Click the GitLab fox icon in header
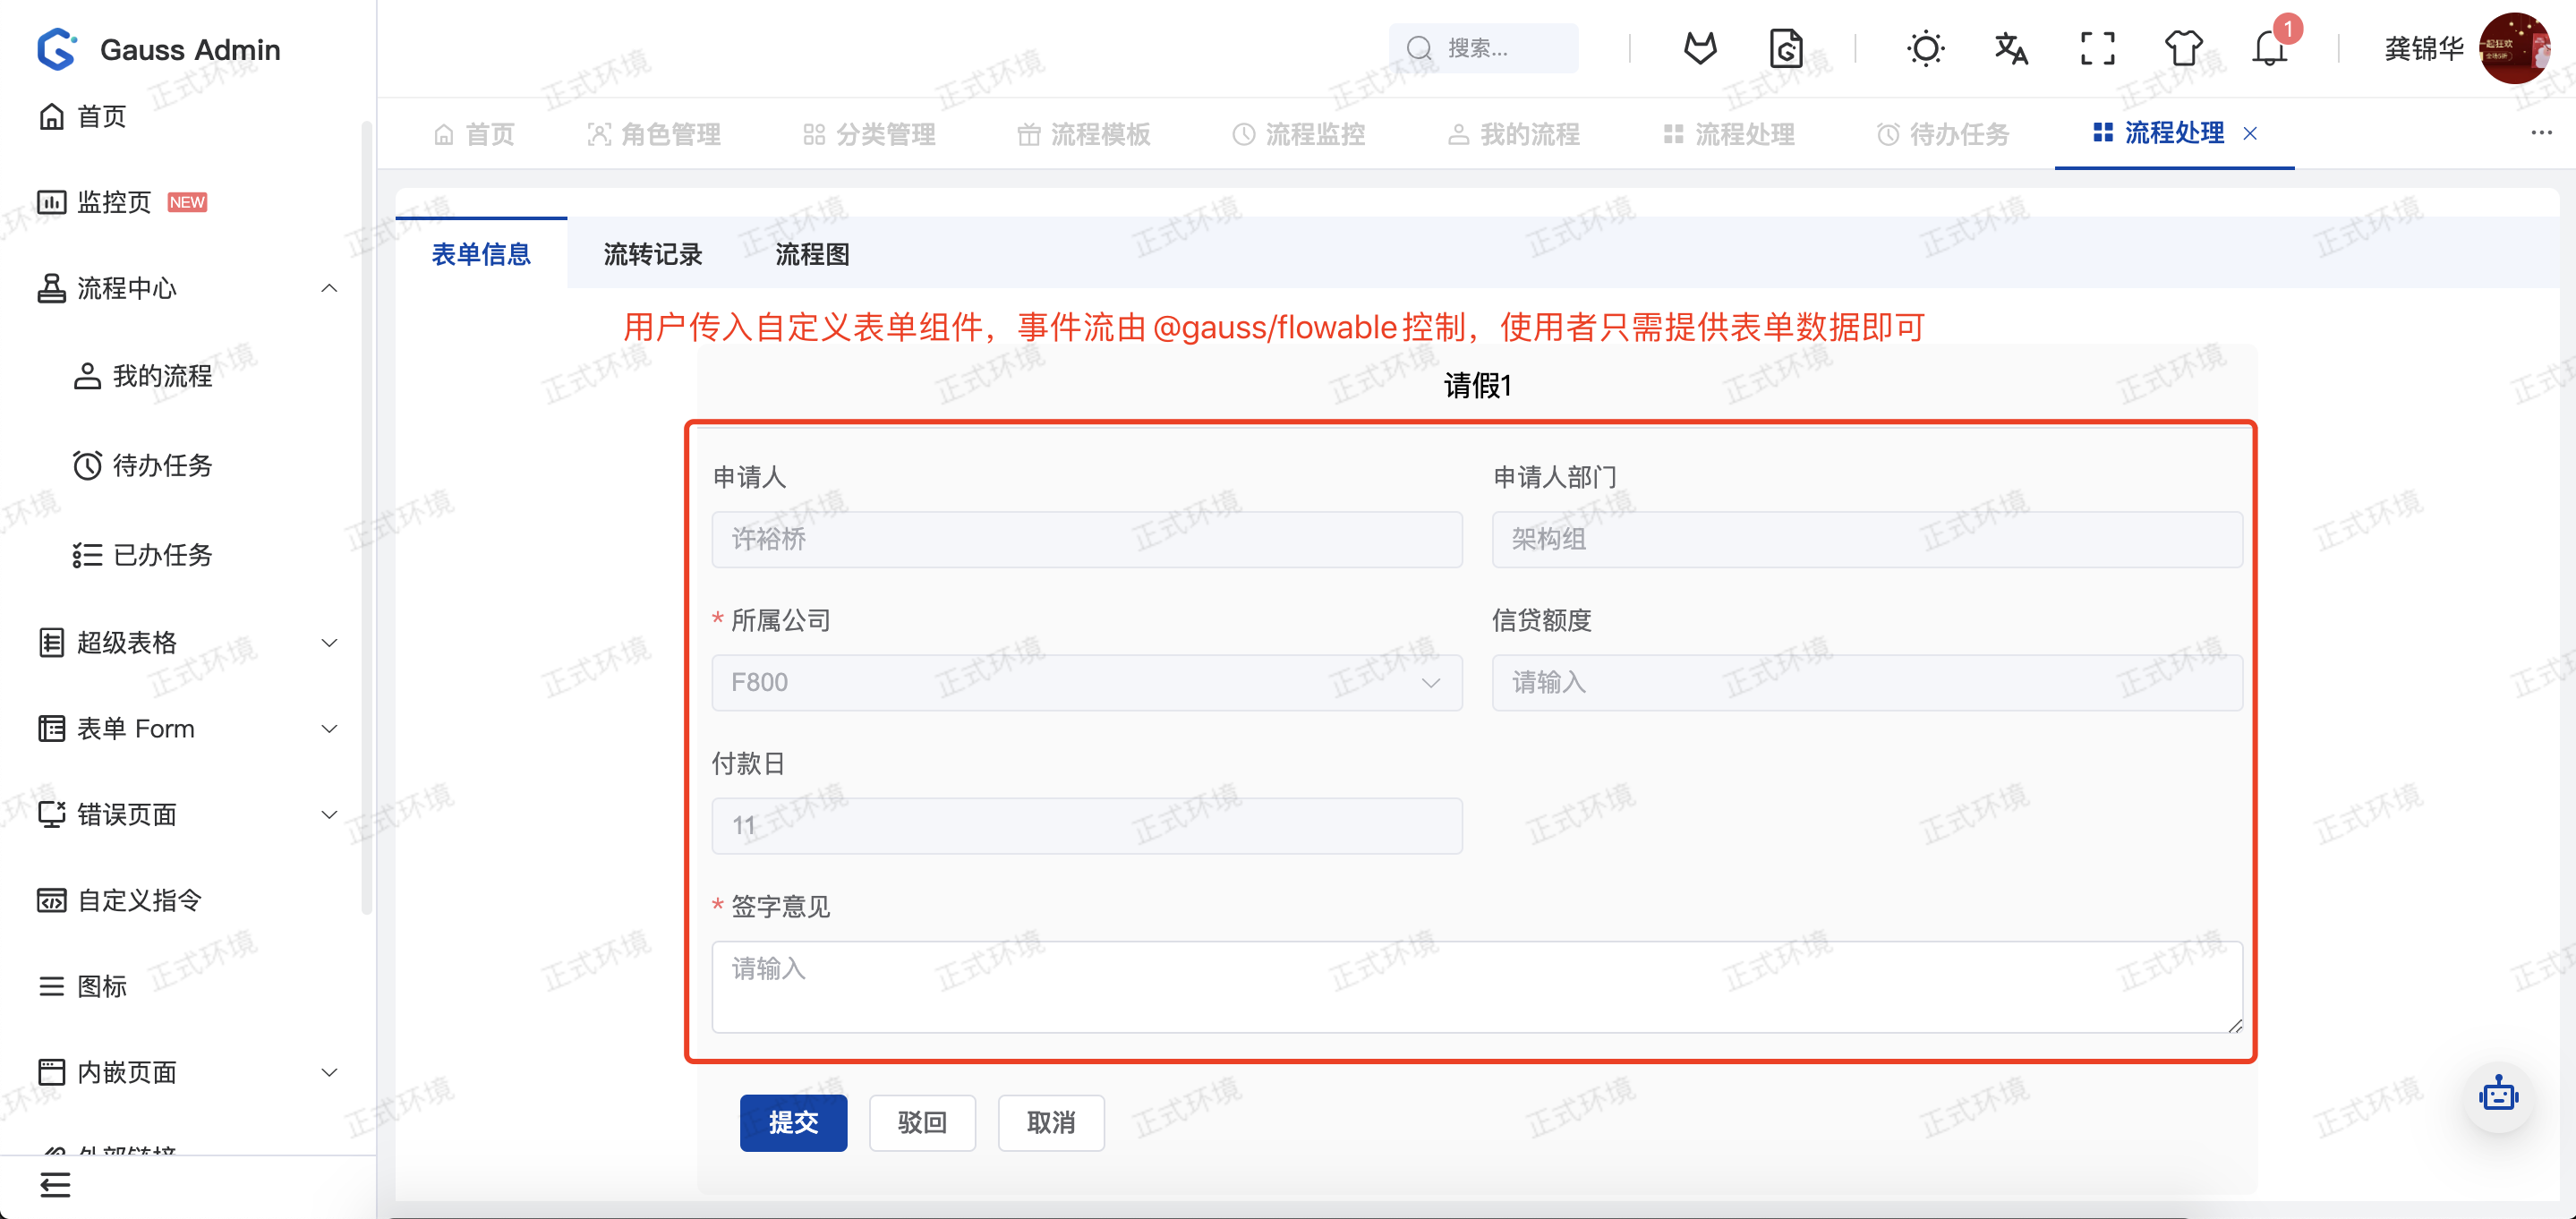The height and width of the screenshot is (1219, 2576). (1699, 48)
